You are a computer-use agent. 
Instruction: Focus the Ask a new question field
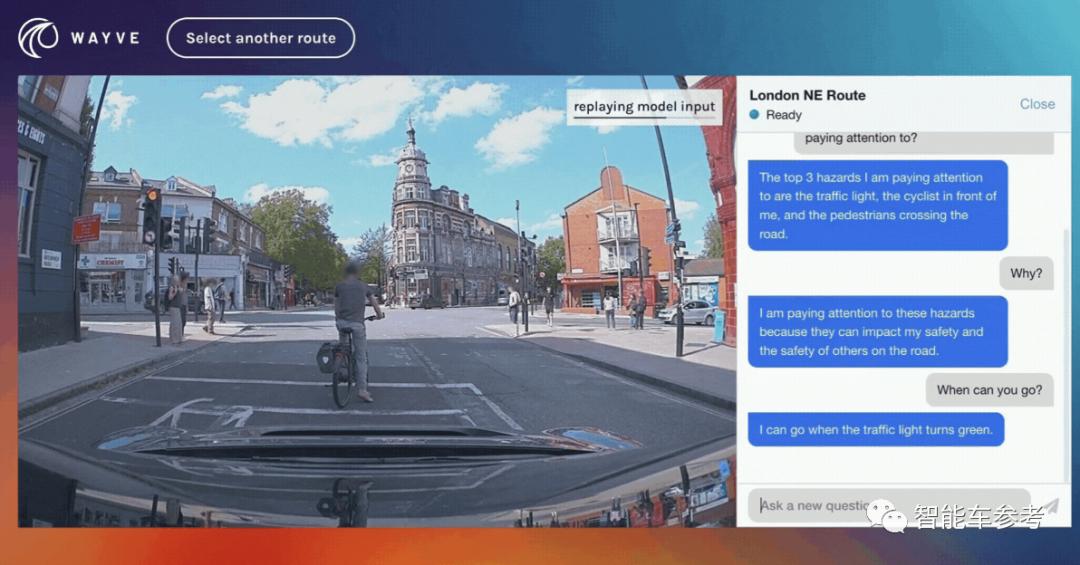pos(889,506)
